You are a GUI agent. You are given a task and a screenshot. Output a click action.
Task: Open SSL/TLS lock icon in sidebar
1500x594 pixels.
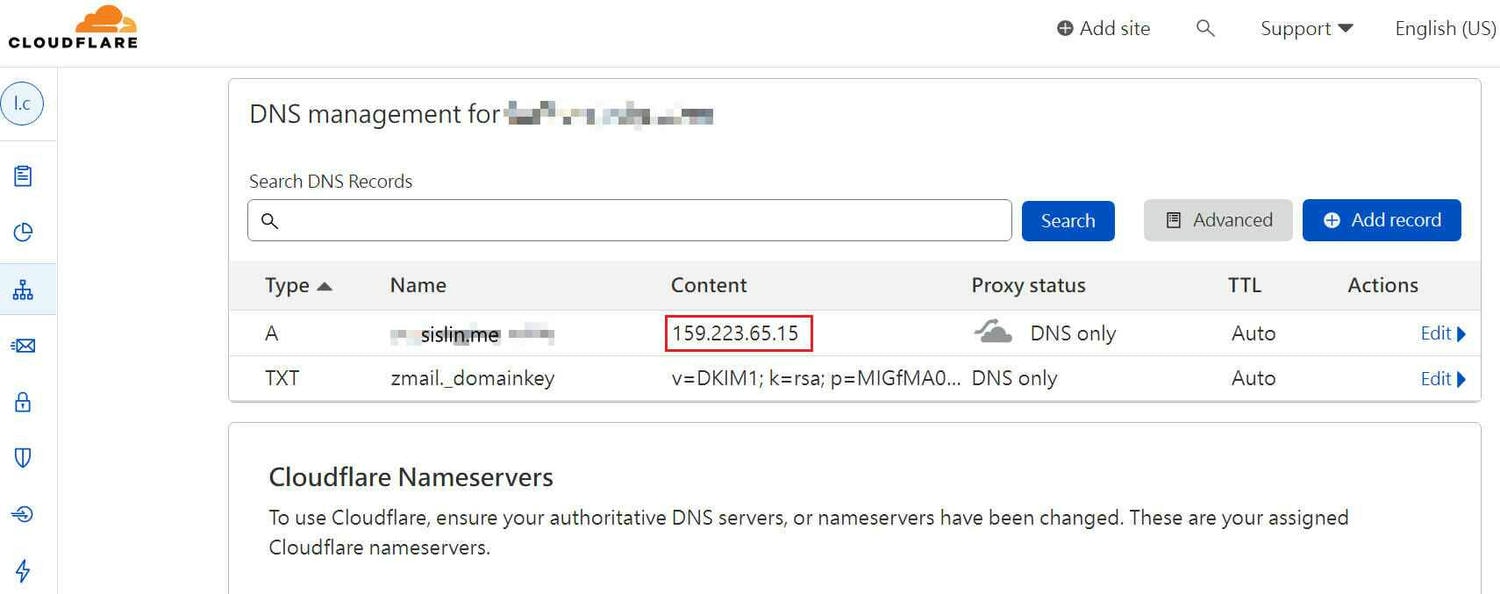[23, 402]
